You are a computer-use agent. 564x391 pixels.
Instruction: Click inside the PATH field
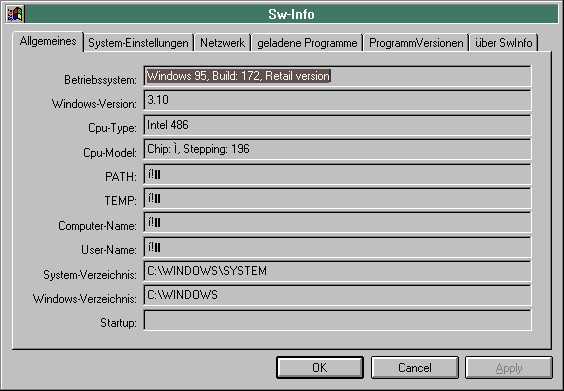[337, 174]
